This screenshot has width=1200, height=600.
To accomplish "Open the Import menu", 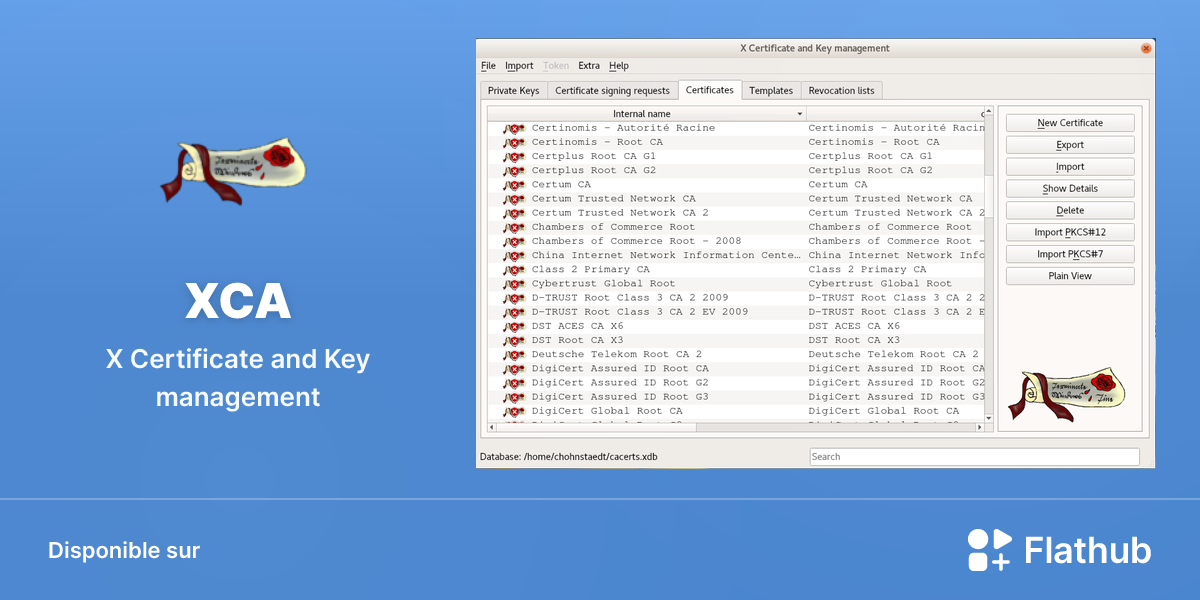I will [x=519, y=66].
